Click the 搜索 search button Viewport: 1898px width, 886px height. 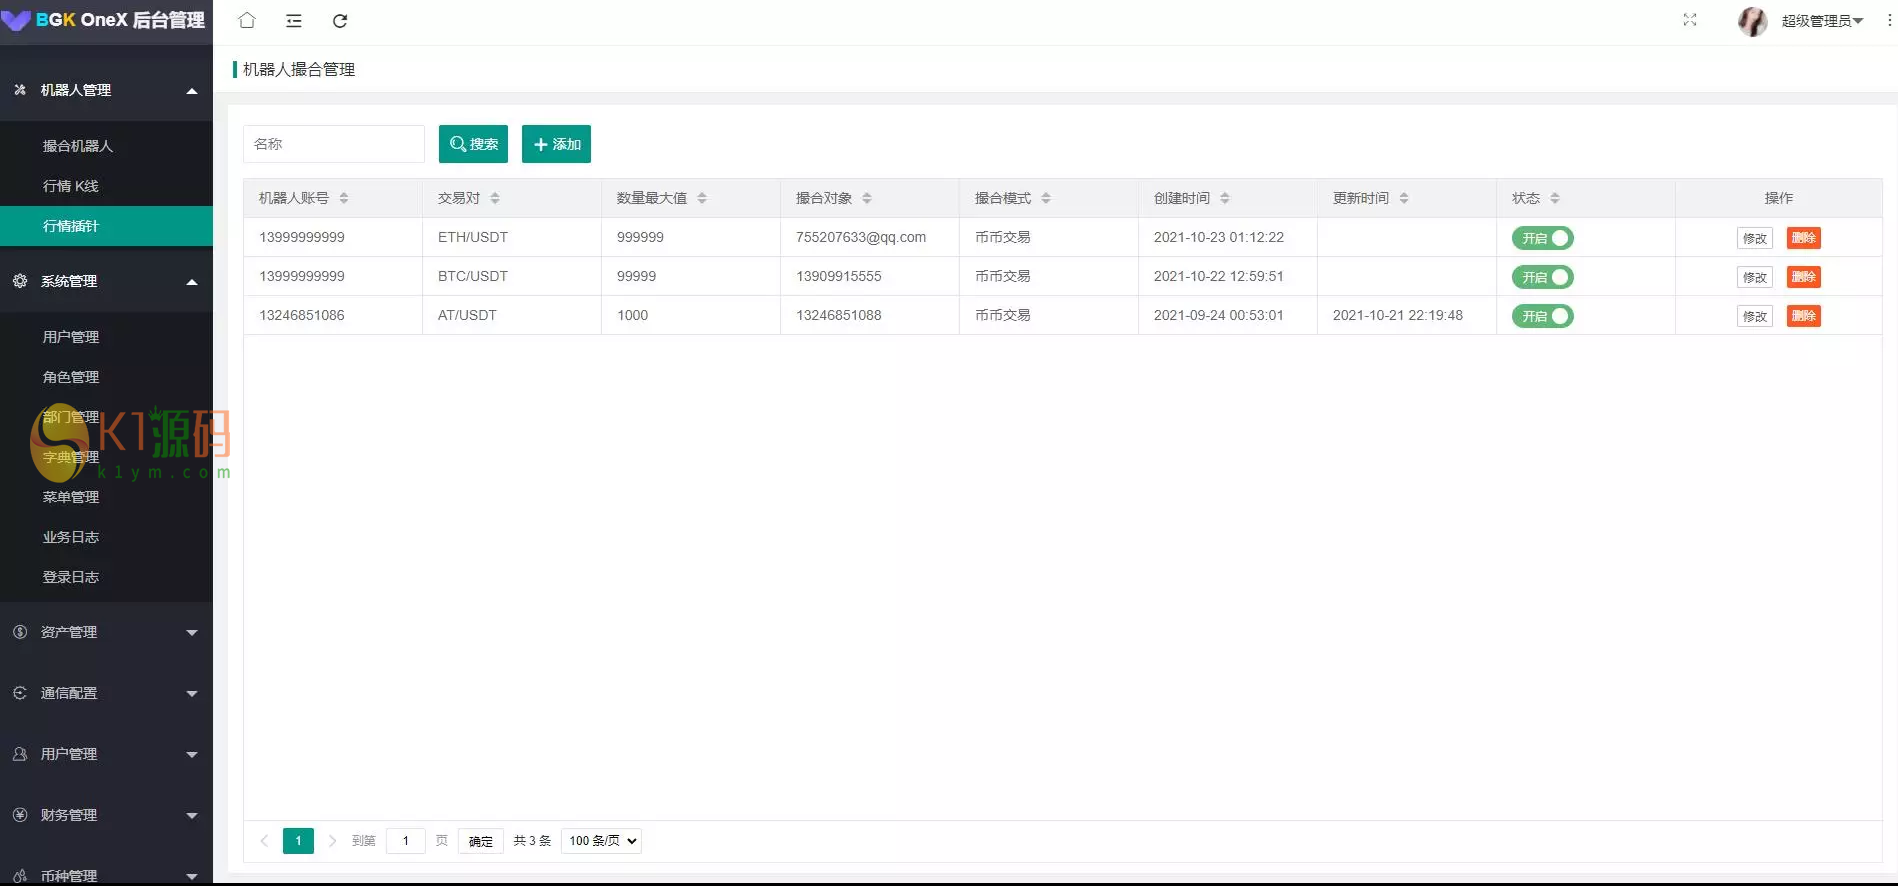pos(473,144)
